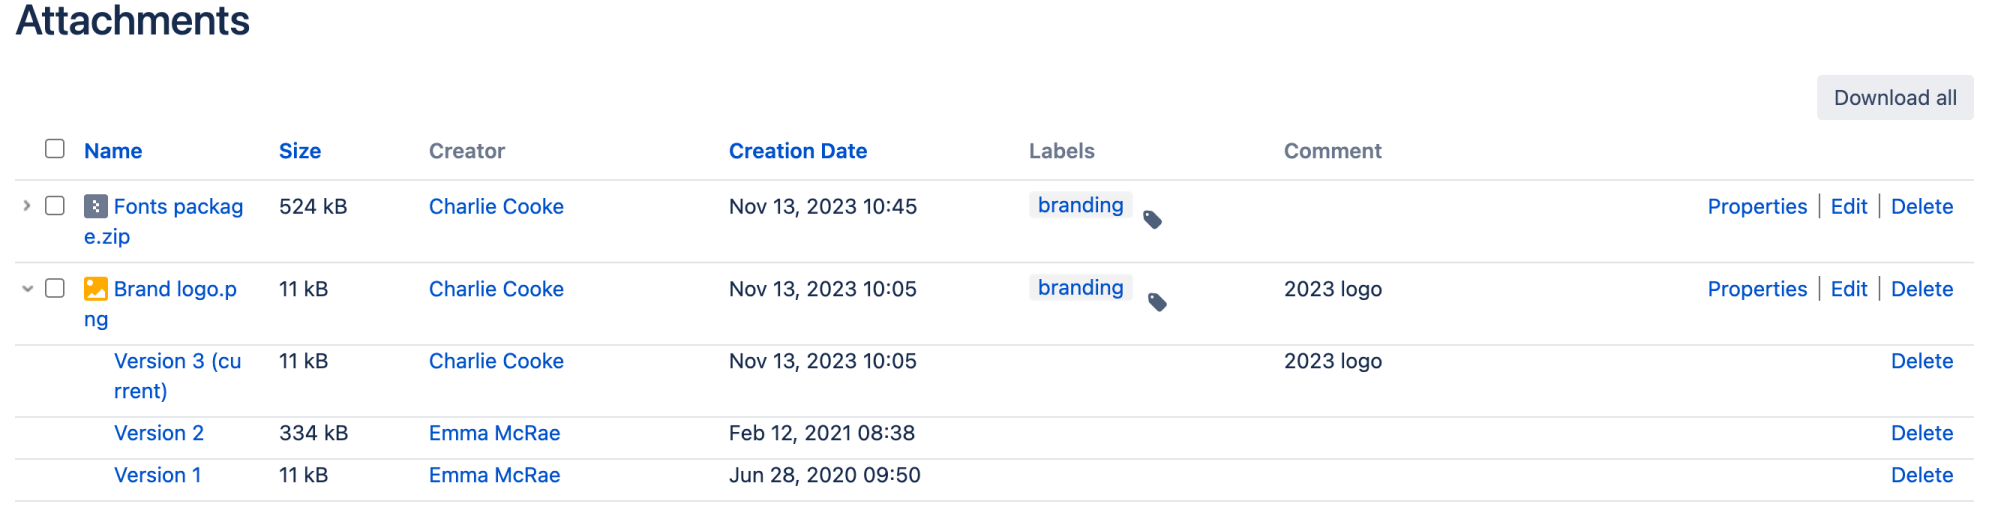The width and height of the screenshot is (2000, 512).
Task: Check the Fonts package.zip checkbox
Action: (x=55, y=206)
